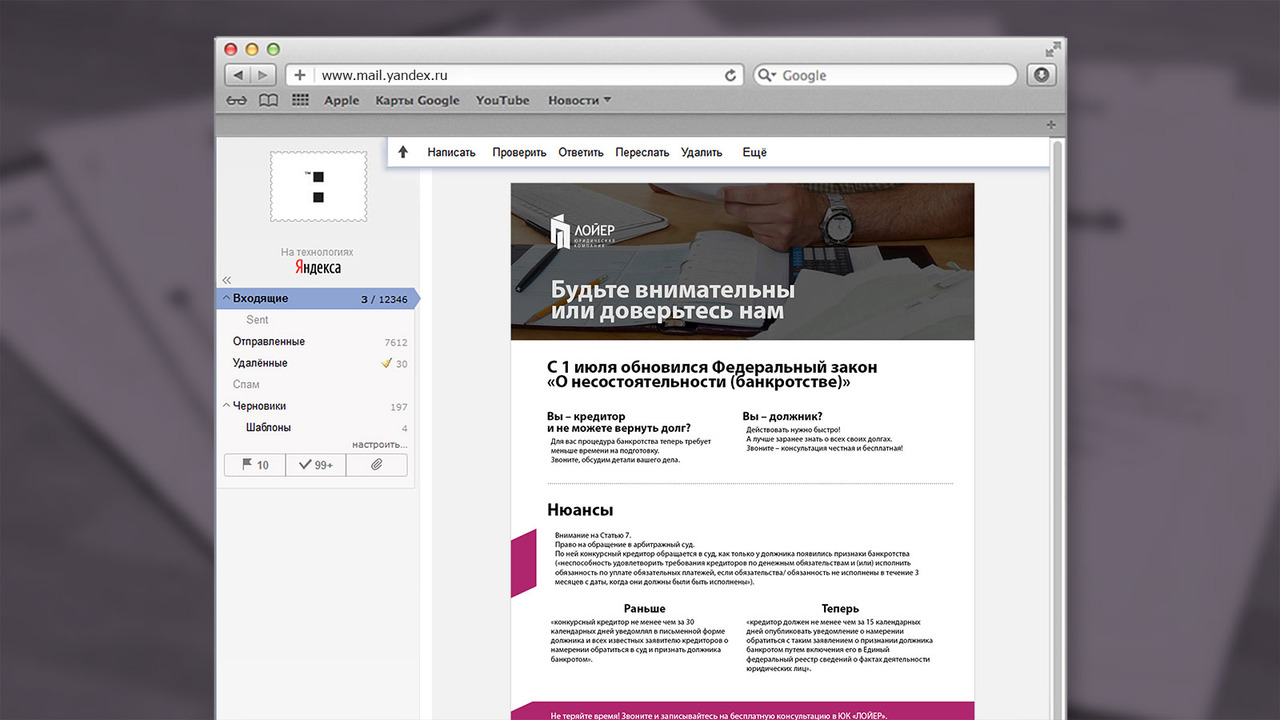
Task: Click Написать to compose mail
Action: tap(451, 153)
